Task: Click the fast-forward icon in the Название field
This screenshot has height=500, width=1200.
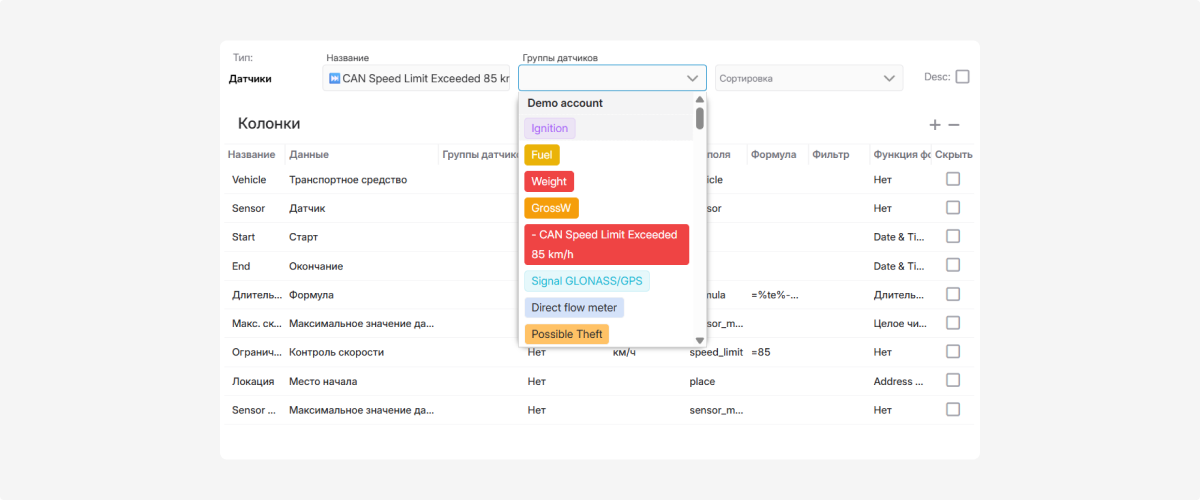Action: click(334, 78)
